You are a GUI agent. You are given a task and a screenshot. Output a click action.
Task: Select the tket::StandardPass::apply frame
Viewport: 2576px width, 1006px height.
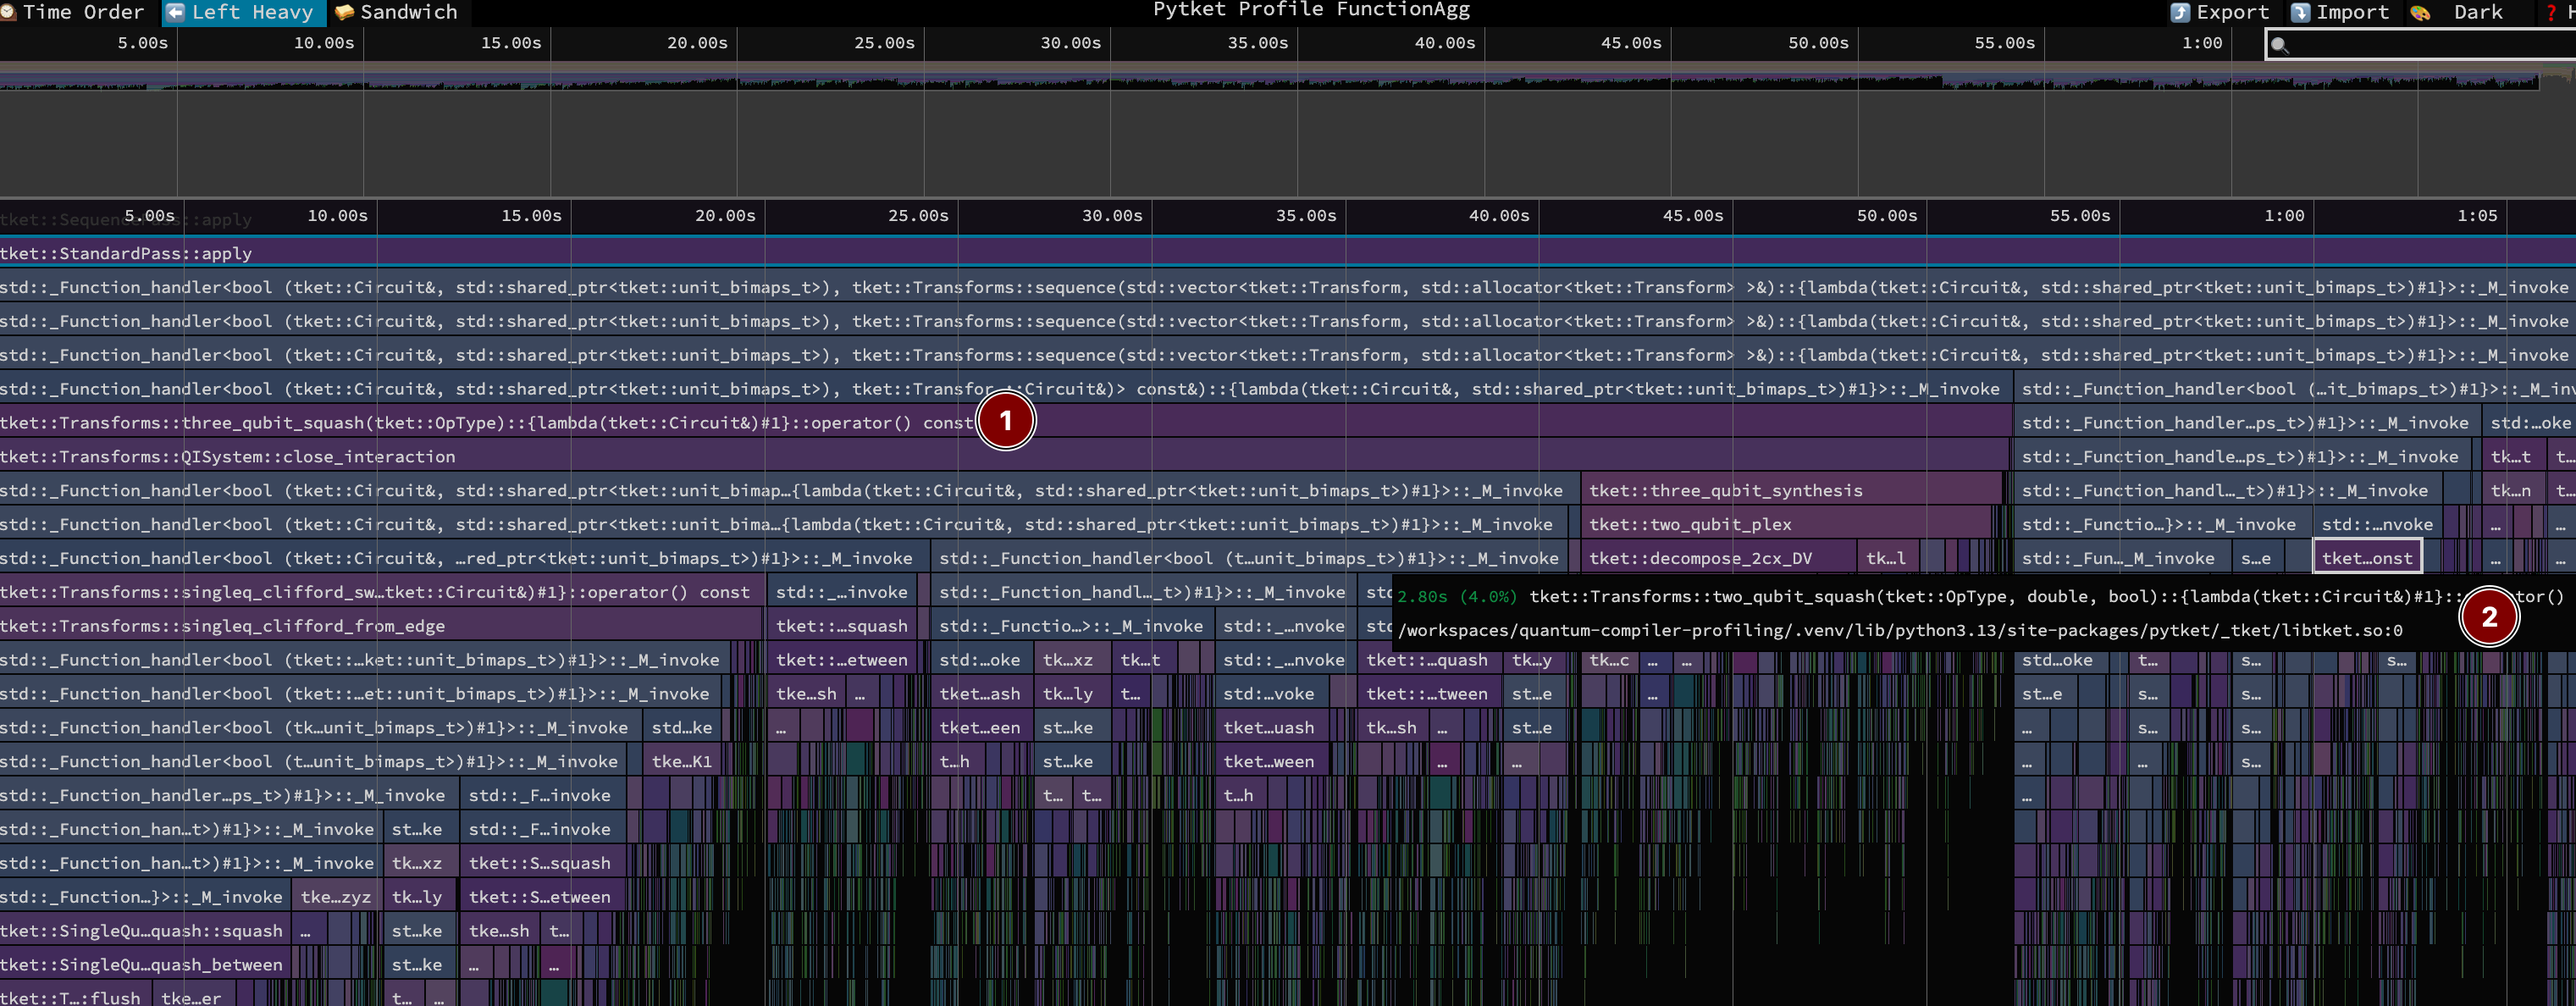click(126, 253)
